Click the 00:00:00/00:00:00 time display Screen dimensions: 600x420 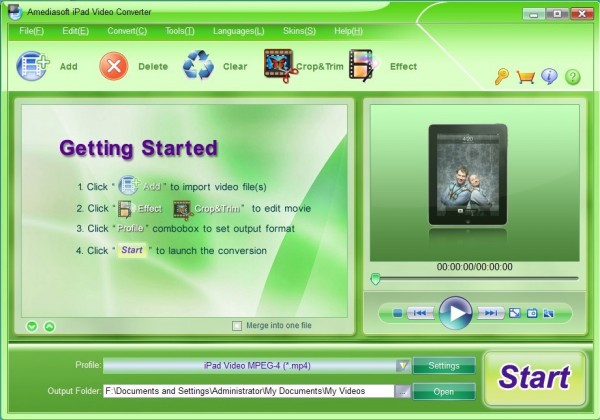(474, 267)
